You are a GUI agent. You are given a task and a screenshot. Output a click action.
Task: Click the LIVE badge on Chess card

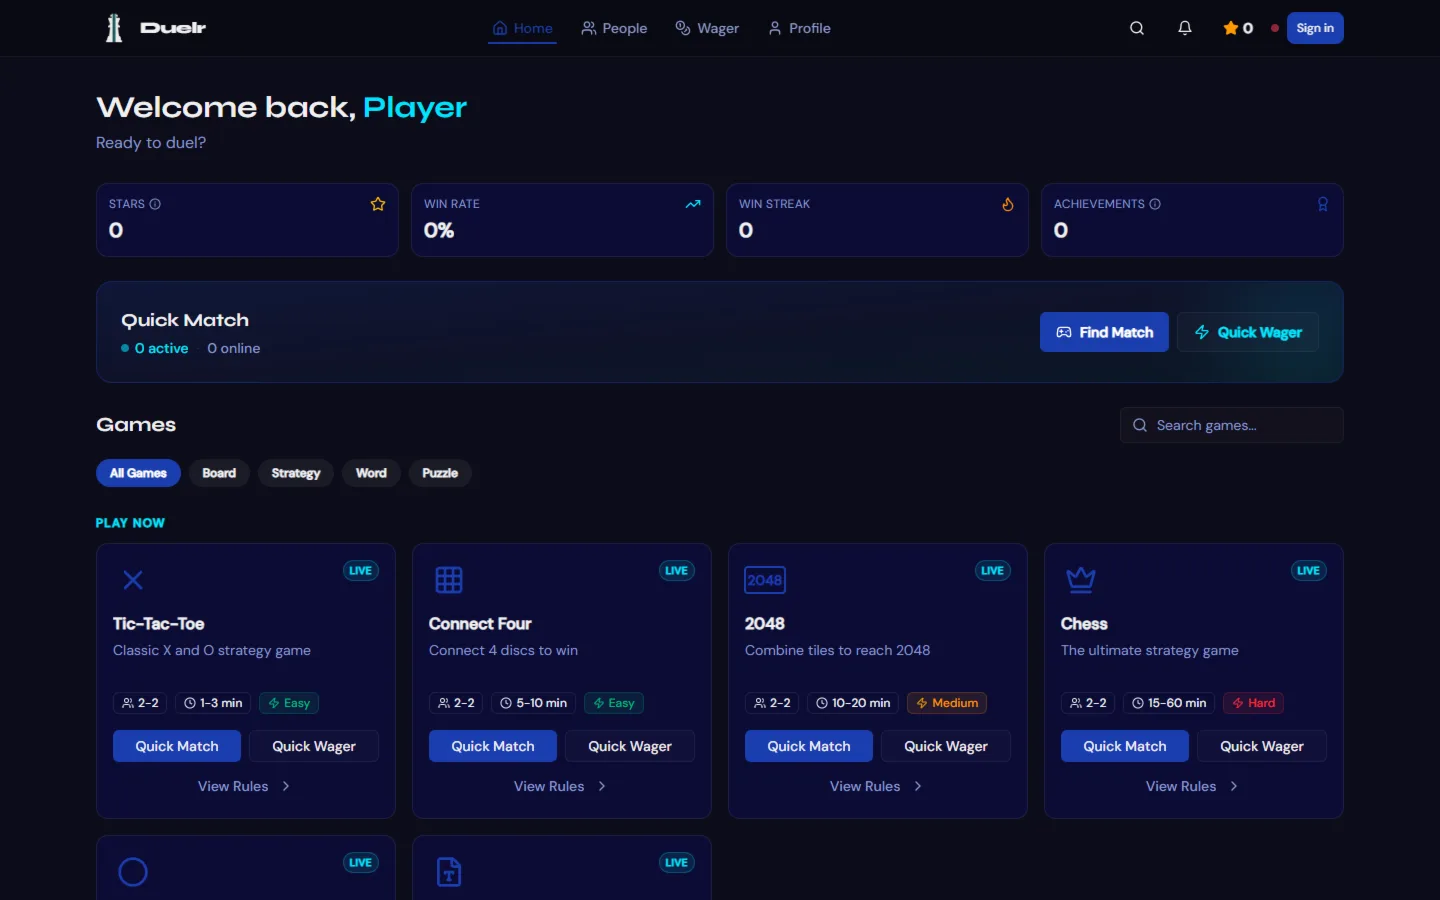[1309, 571]
